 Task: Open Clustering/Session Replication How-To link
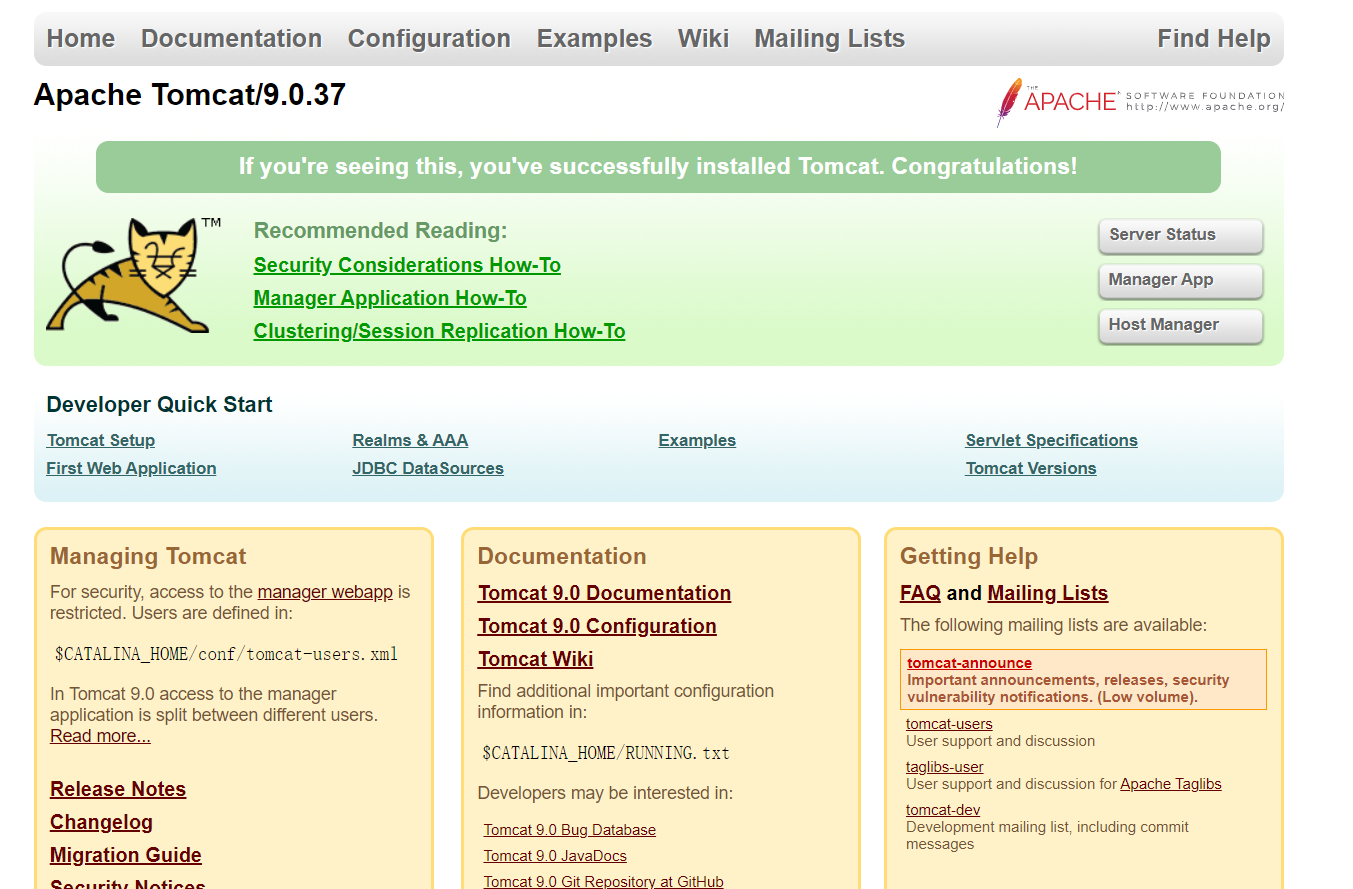(439, 331)
